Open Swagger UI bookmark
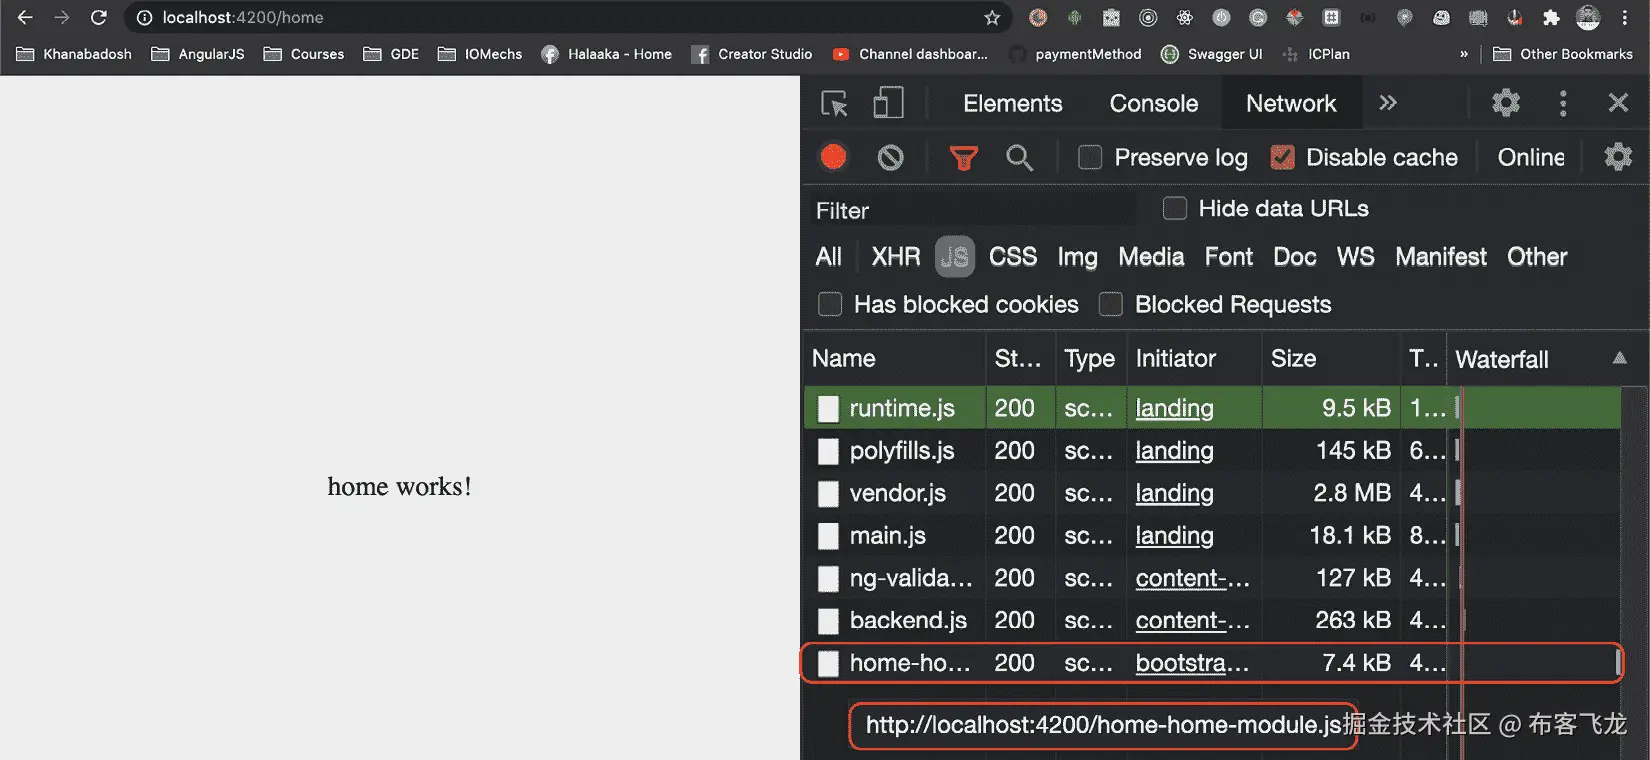The image size is (1650, 760). click(1211, 54)
